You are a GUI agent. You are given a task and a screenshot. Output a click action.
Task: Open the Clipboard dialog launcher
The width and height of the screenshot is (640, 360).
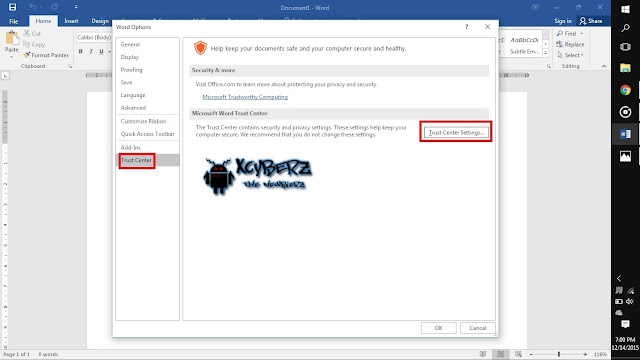tap(70, 66)
